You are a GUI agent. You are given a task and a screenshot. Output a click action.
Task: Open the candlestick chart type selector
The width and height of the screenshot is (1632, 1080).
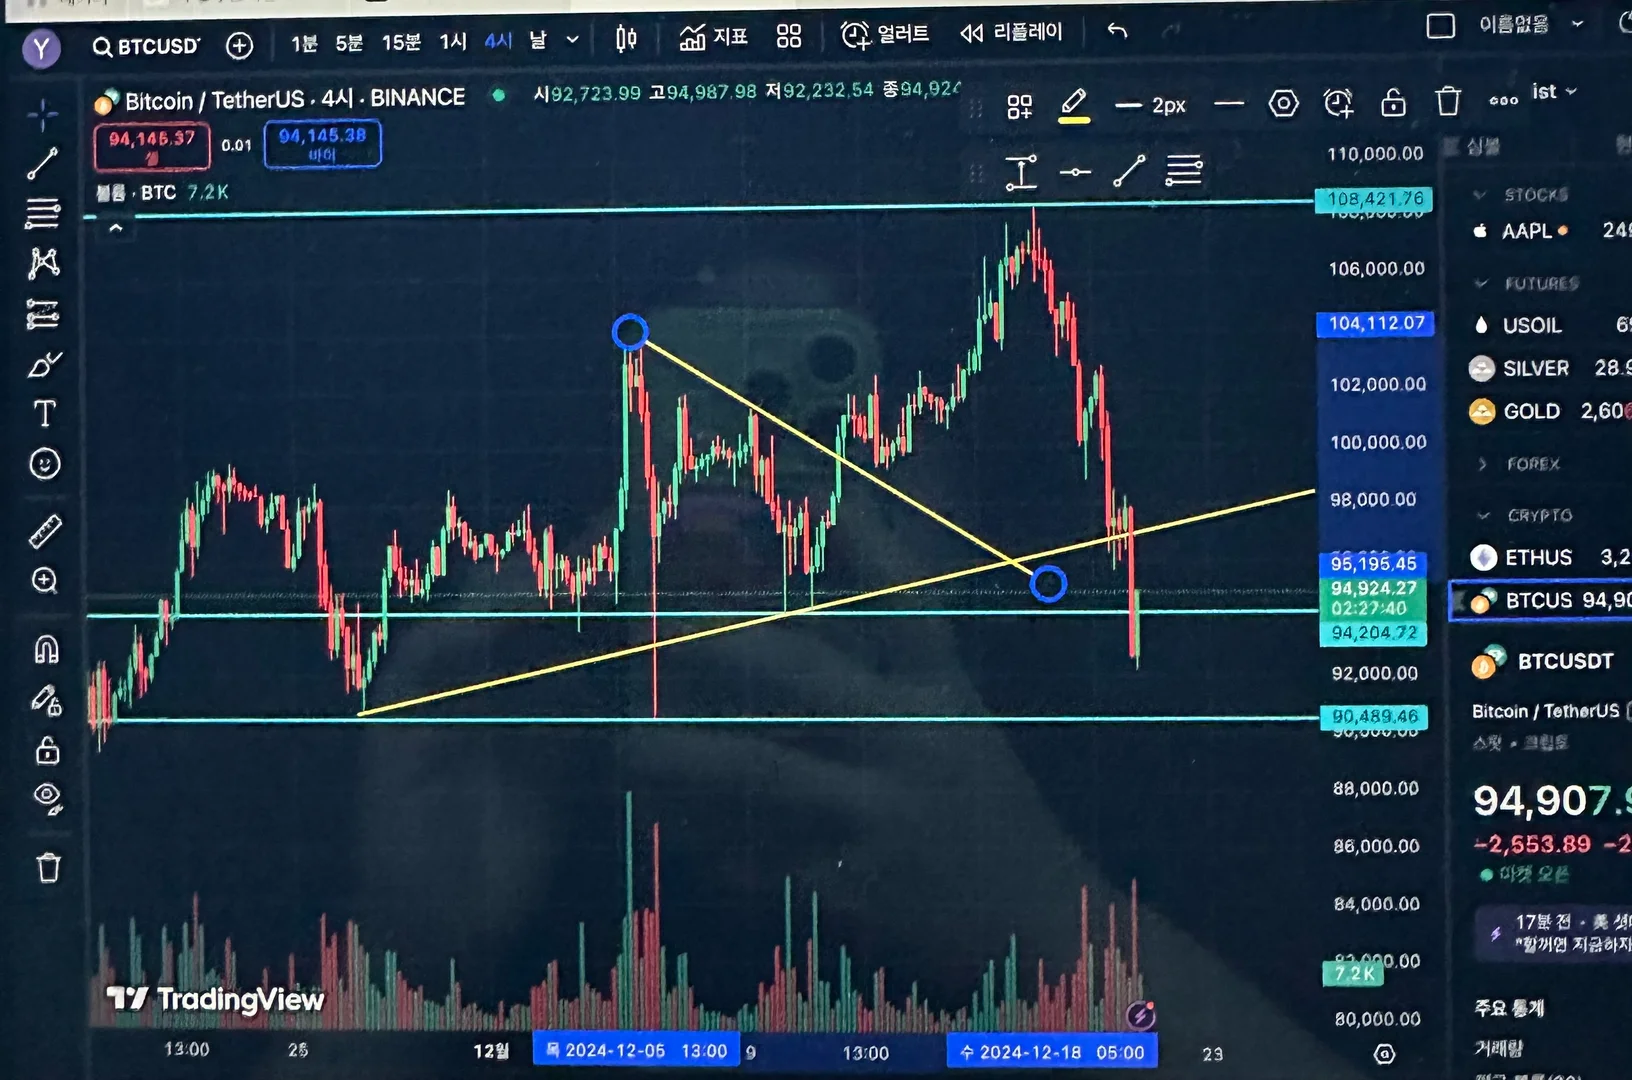pos(626,39)
